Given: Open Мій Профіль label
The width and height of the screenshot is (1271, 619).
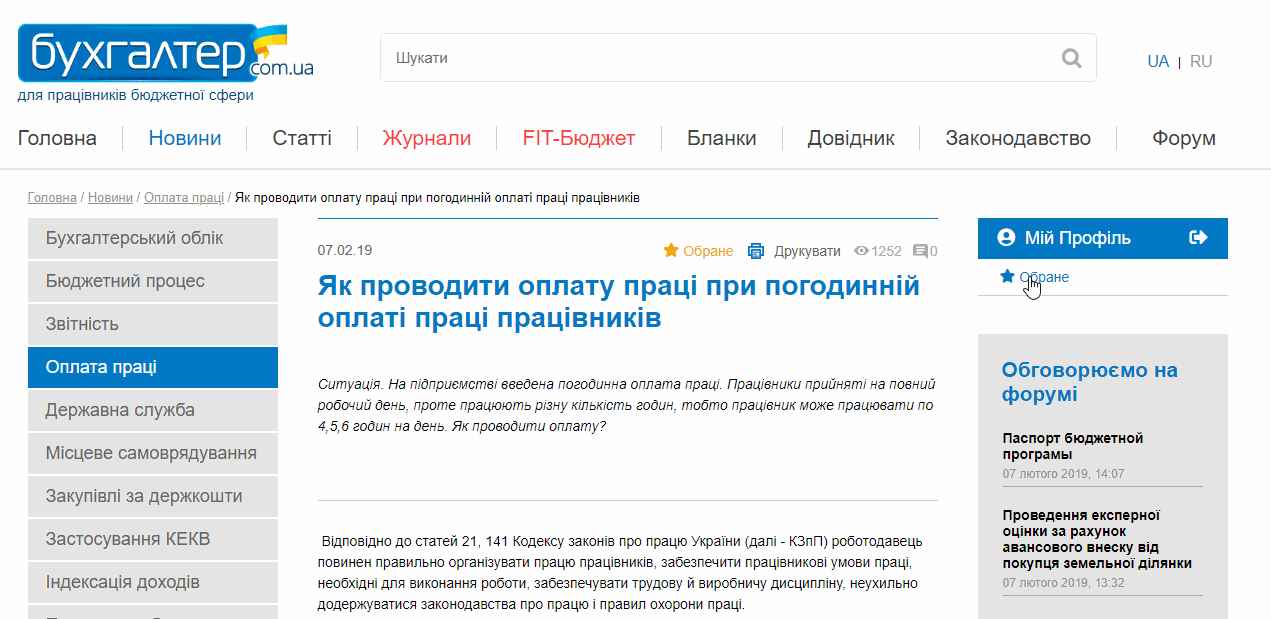Looking at the screenshot, I should point(1078,238).
